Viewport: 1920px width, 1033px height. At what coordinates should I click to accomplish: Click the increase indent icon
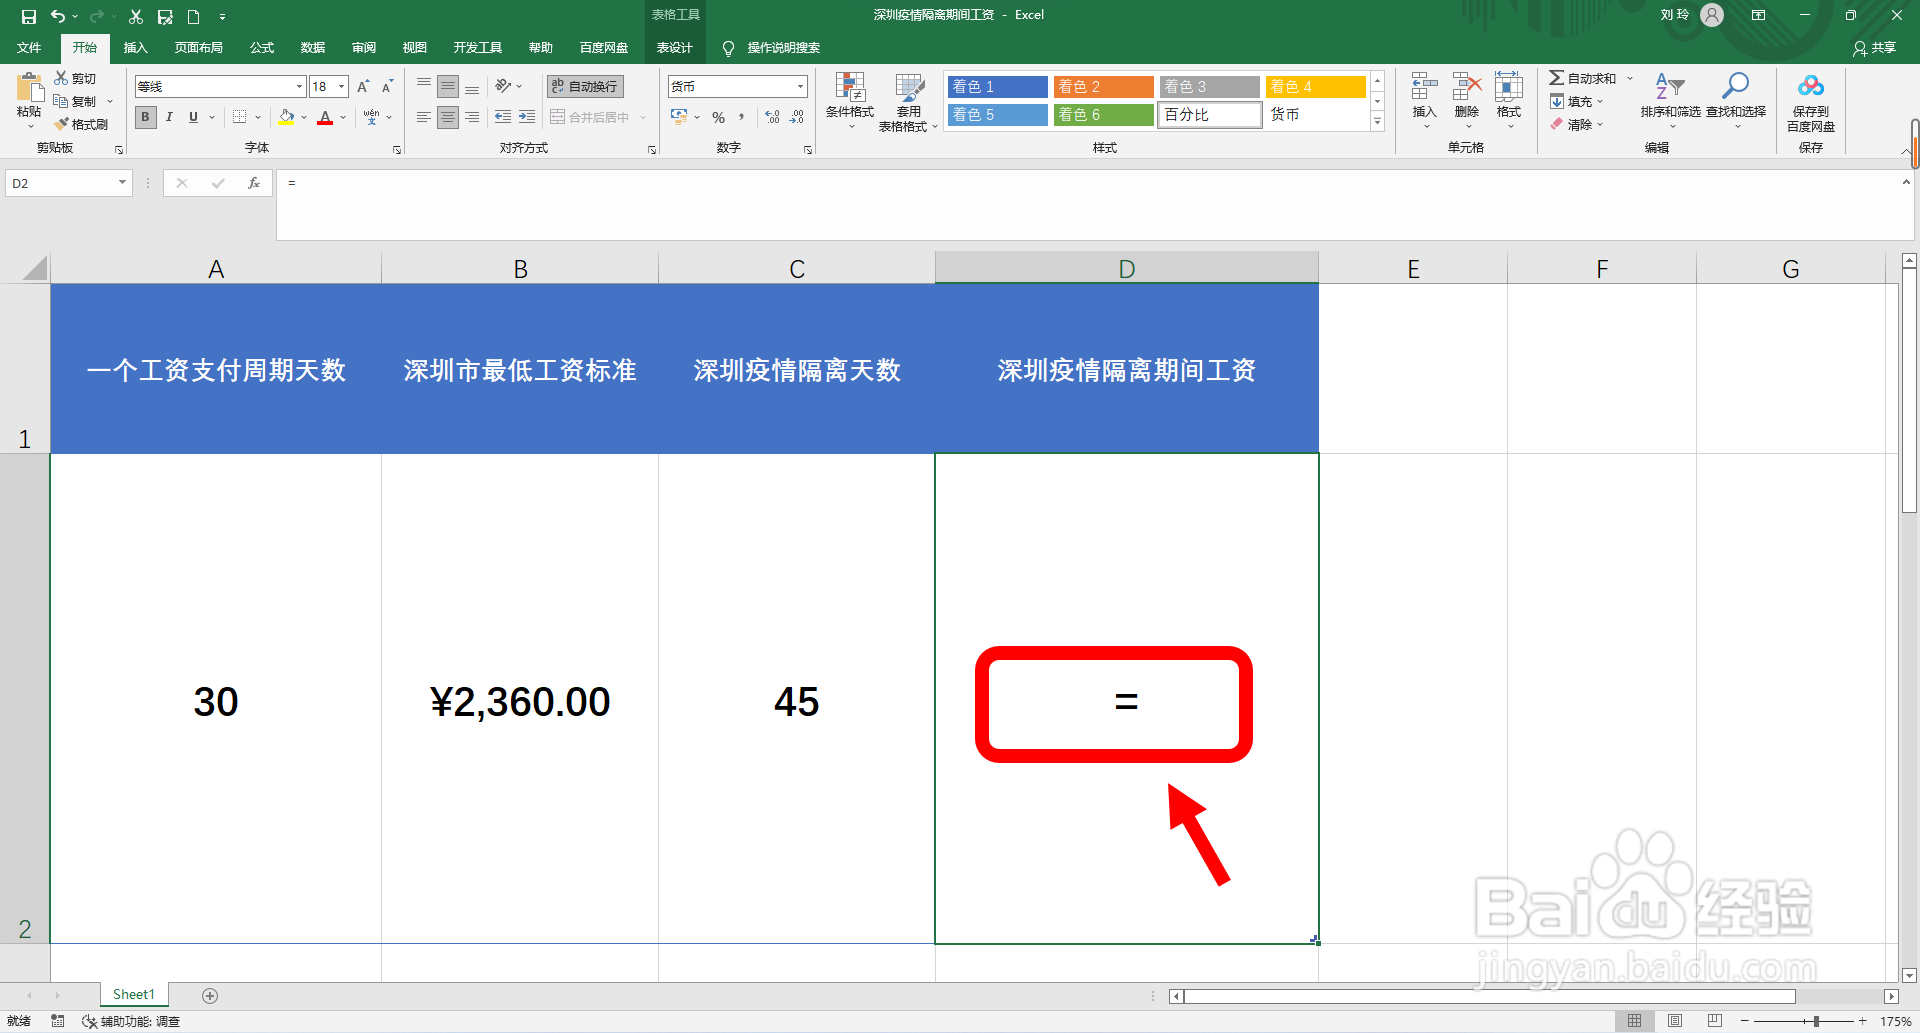527,117
